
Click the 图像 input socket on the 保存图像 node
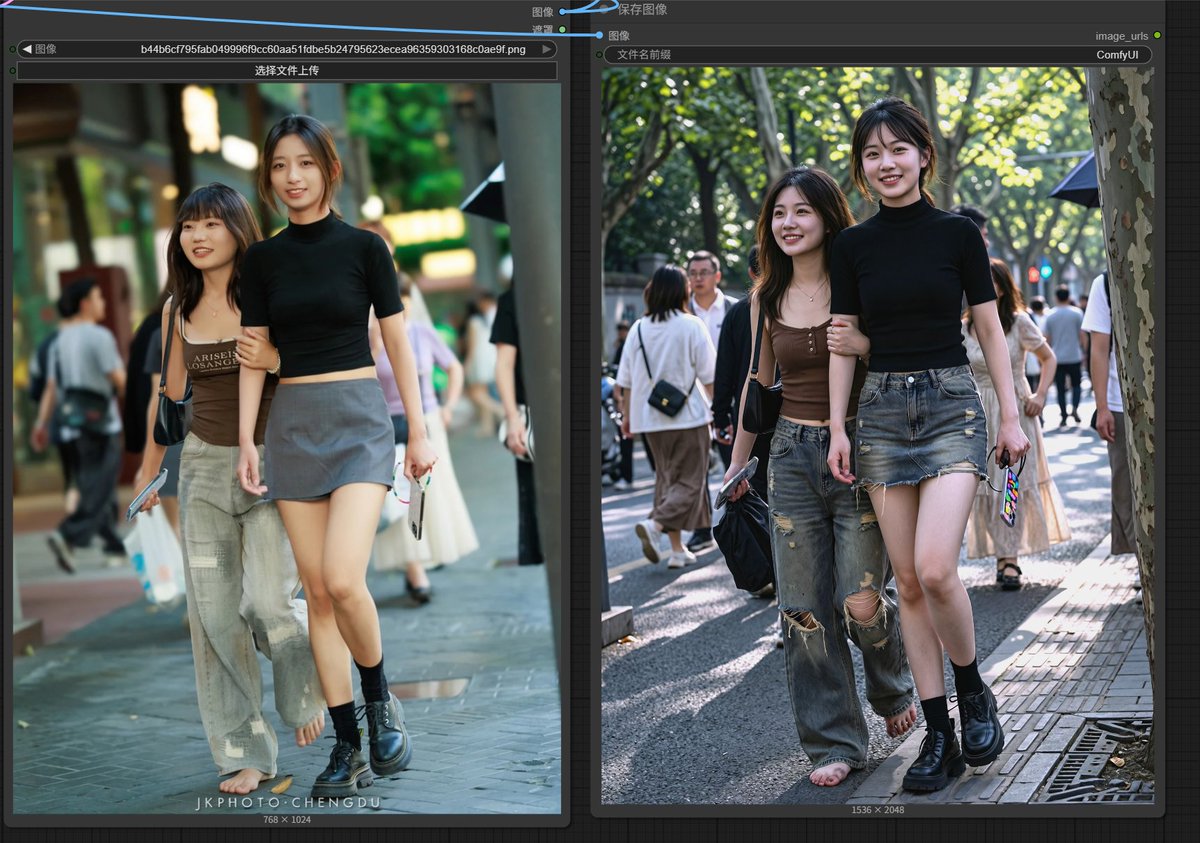pos(599,35)
